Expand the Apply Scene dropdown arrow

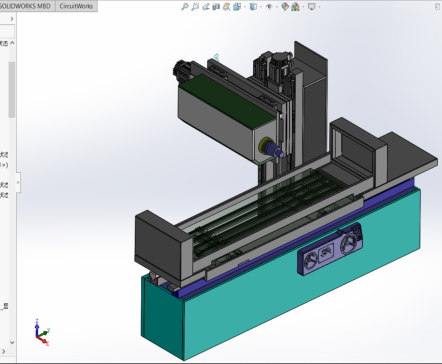coord(303,7)
